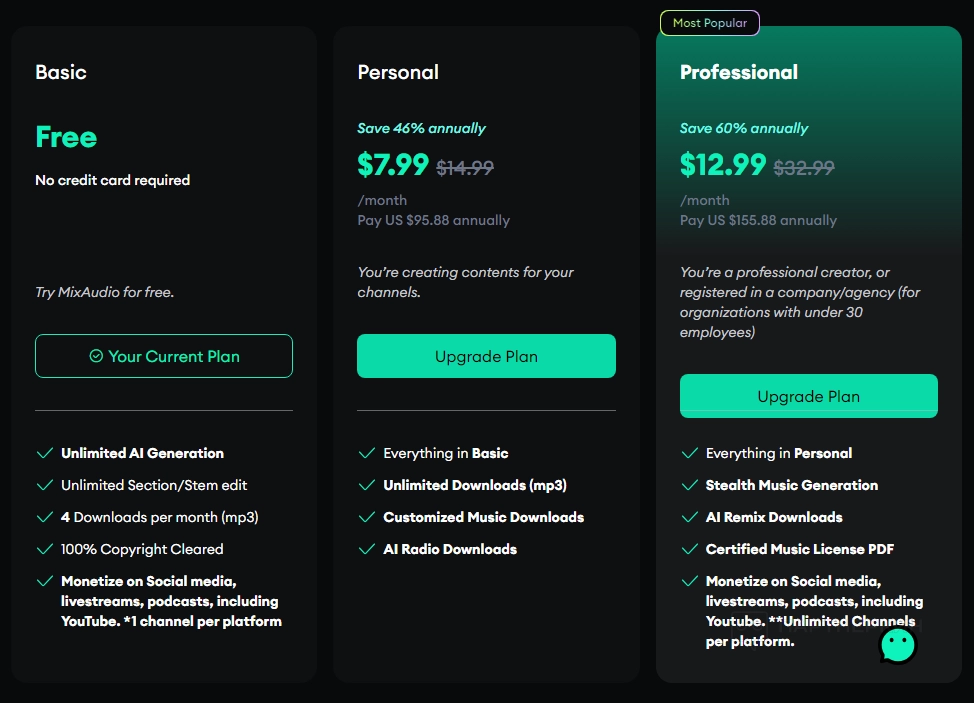This screenshot has height=703, width=974.
Task: Click checkmark beside 100% Copyright Cleared
Action: (x=44, y=549)
